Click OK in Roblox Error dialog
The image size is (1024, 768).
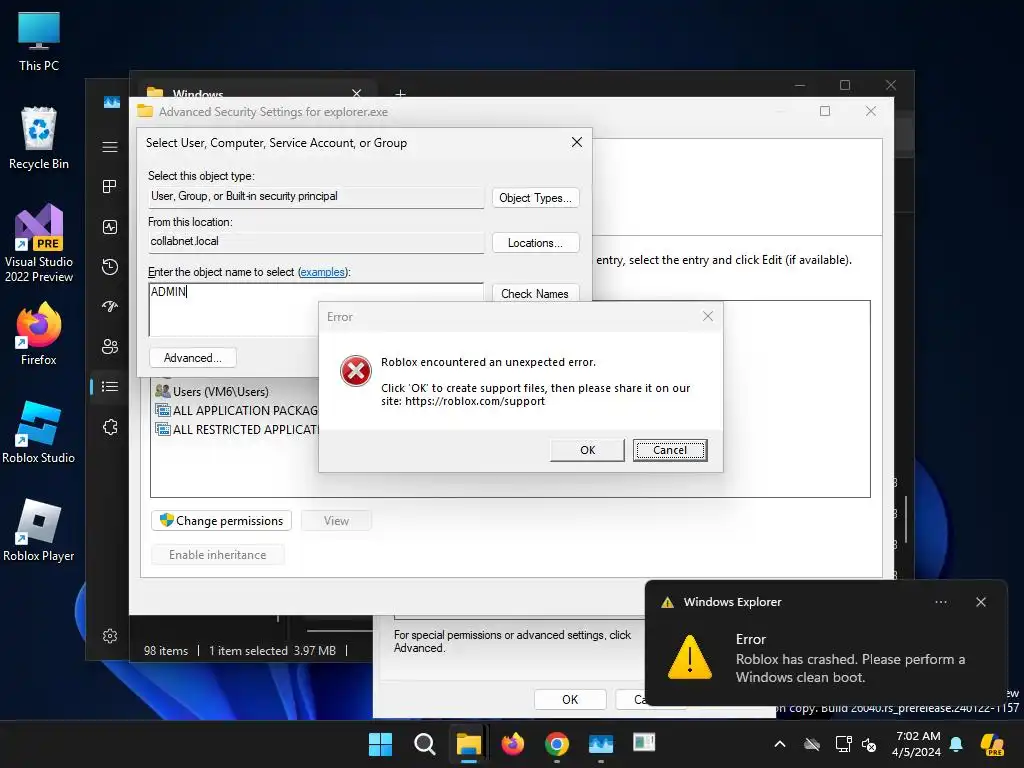(587, 450)
